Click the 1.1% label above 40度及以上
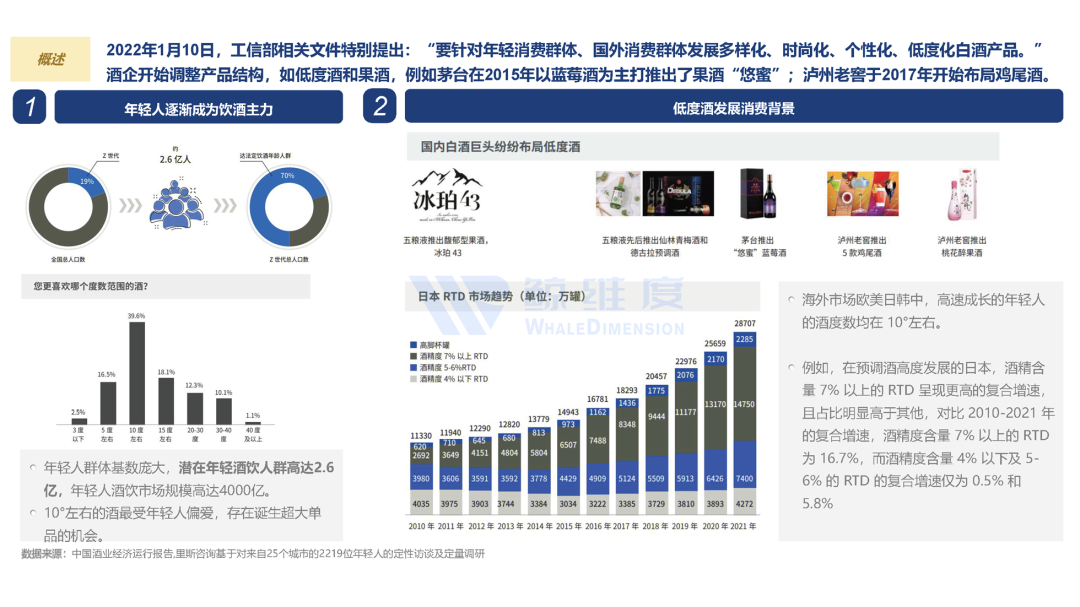 pos(253,415)
